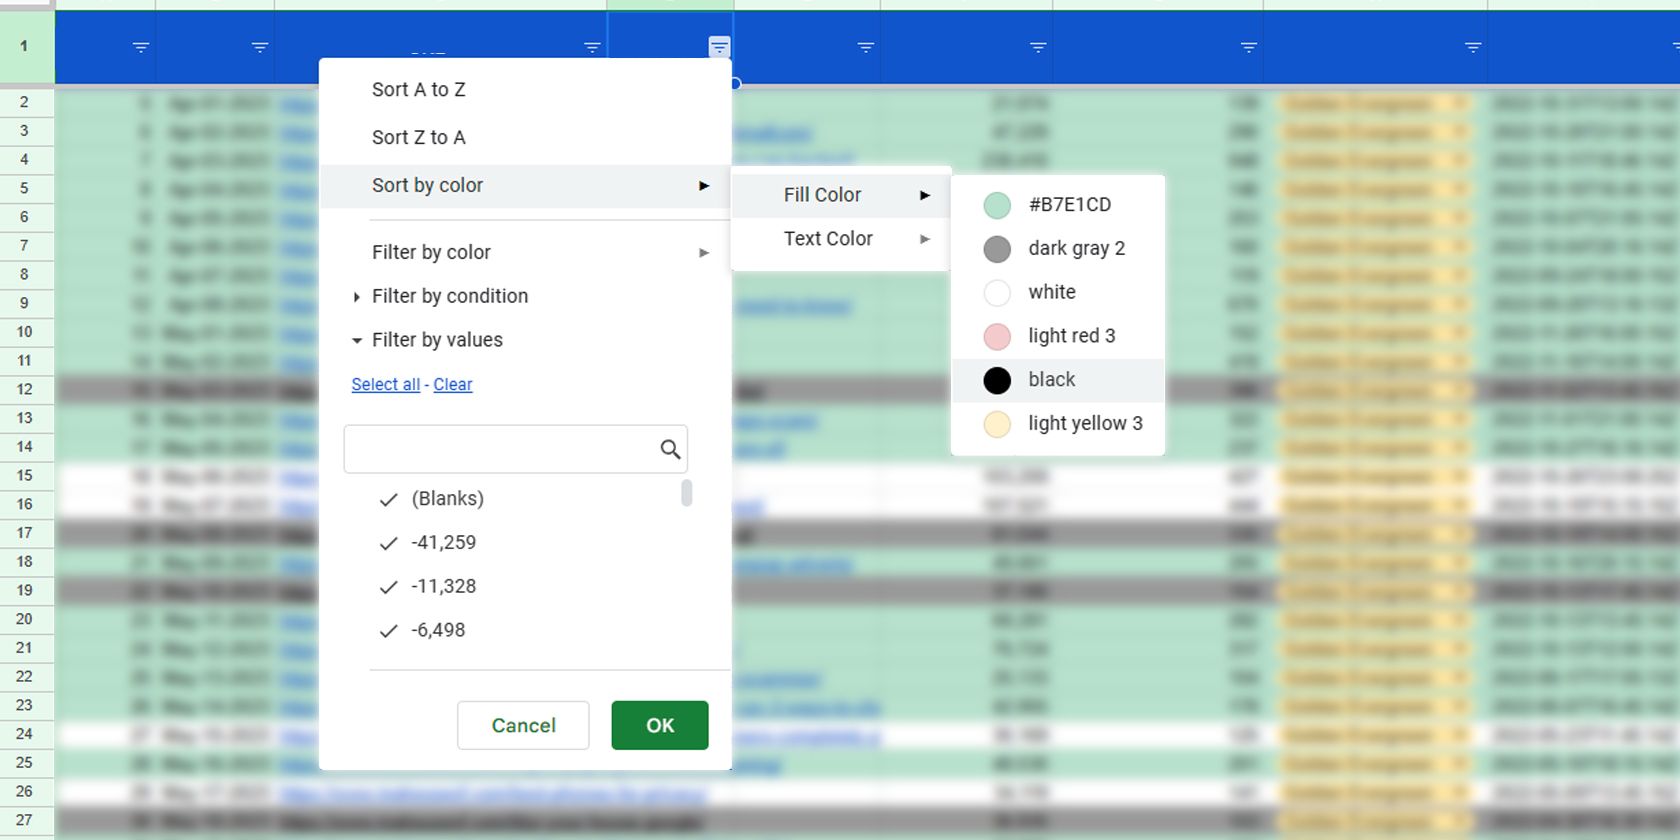The image size is (1680, 840).
Task: Click the Select all link
Action: coord(385,384)
